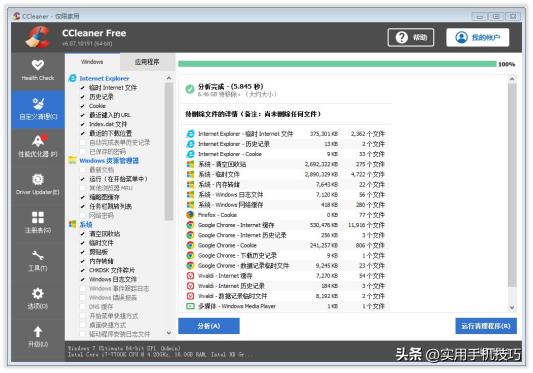Click the Chrome icon on the 530,476 KB row
The image size is (533, 373).
pyautogui.click(x=190, y=225)
